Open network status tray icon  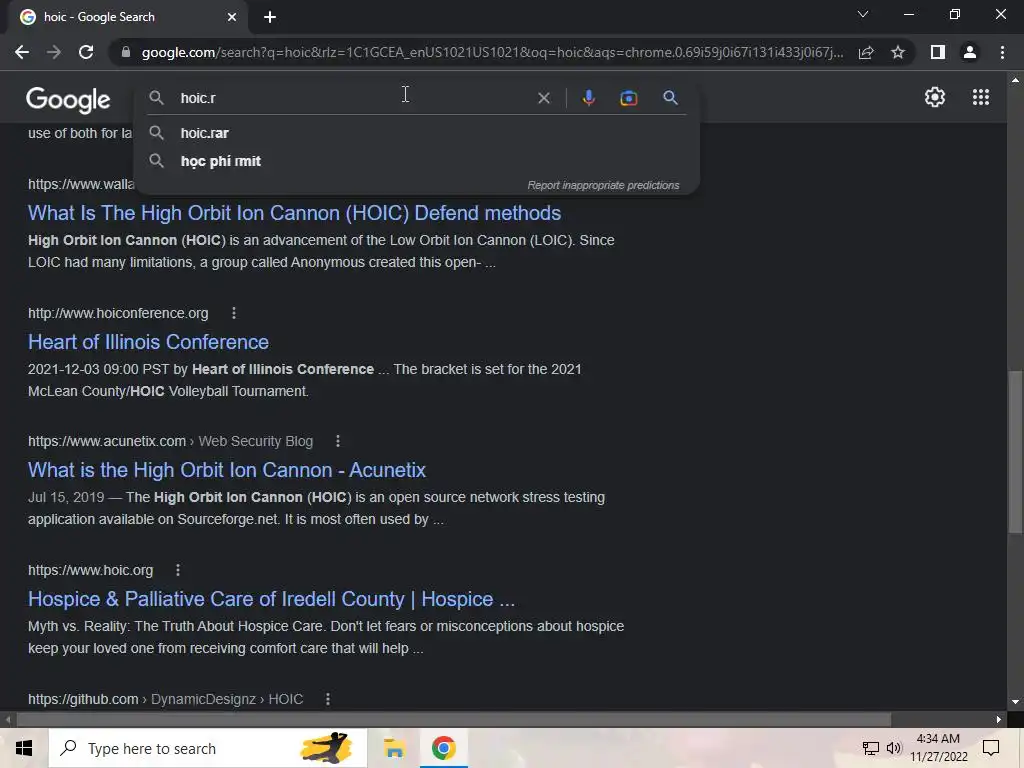pos(871,748)
